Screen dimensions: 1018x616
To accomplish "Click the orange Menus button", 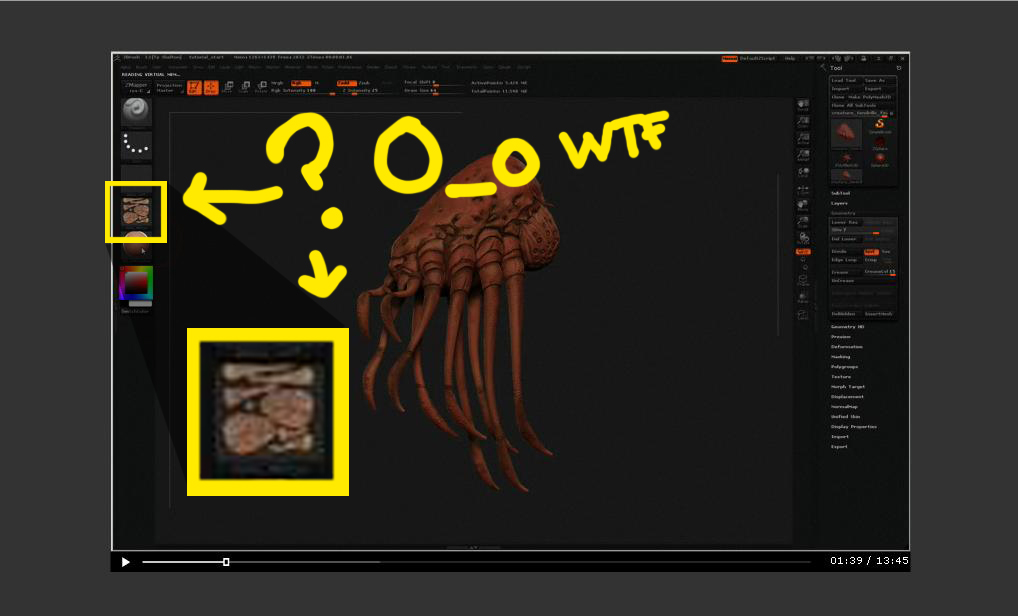I will (x=730, y=58).
